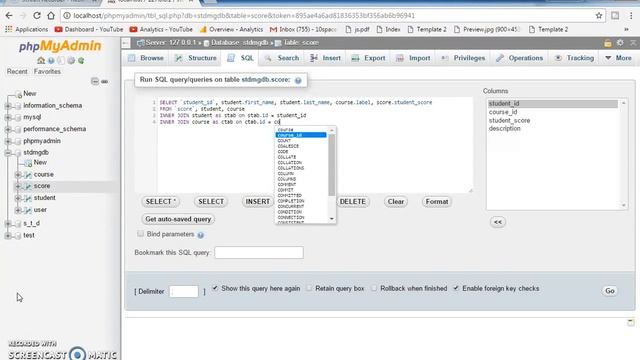Expand phpmyadmin database node

pyautogui.click(x=8, y=141)
